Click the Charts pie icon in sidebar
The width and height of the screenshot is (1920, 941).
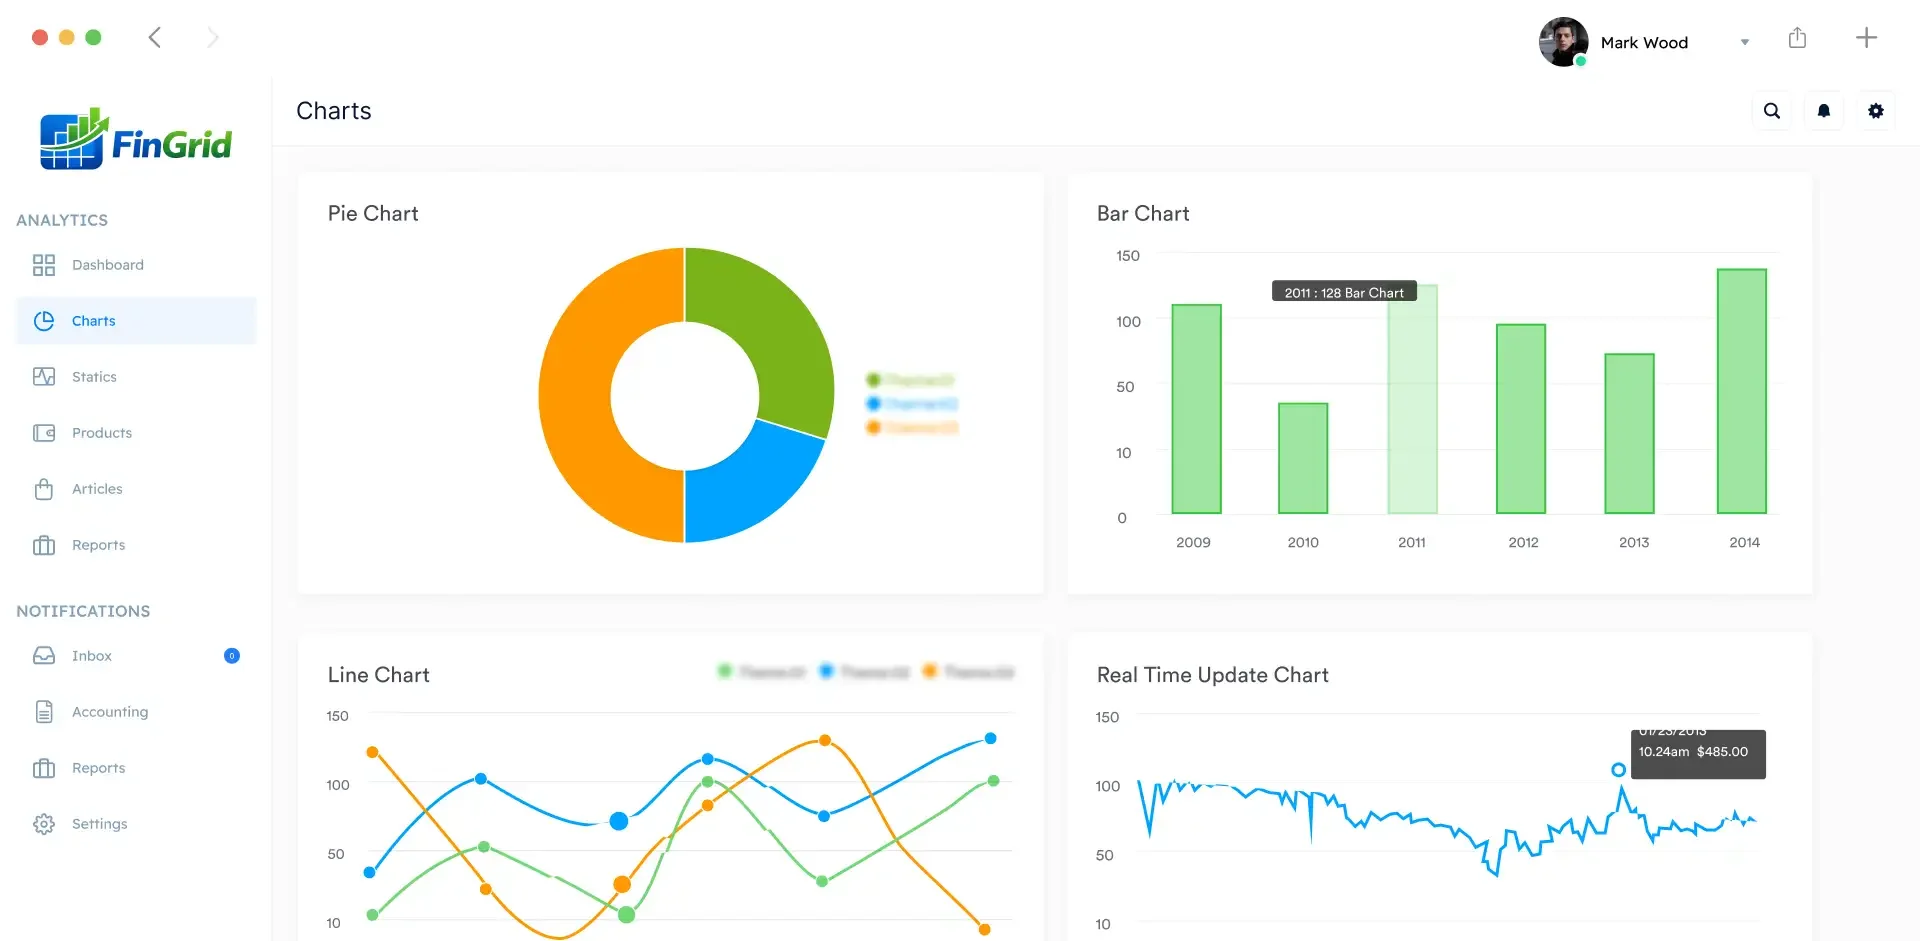44,321
